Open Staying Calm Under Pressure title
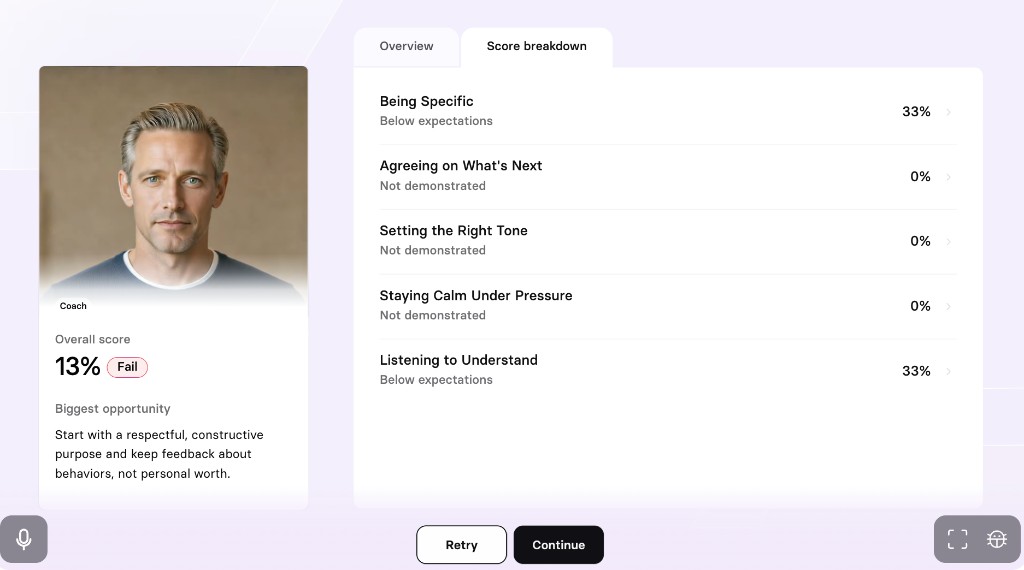The height and width of the screenshot is (570, 1024). click(475, 295)
